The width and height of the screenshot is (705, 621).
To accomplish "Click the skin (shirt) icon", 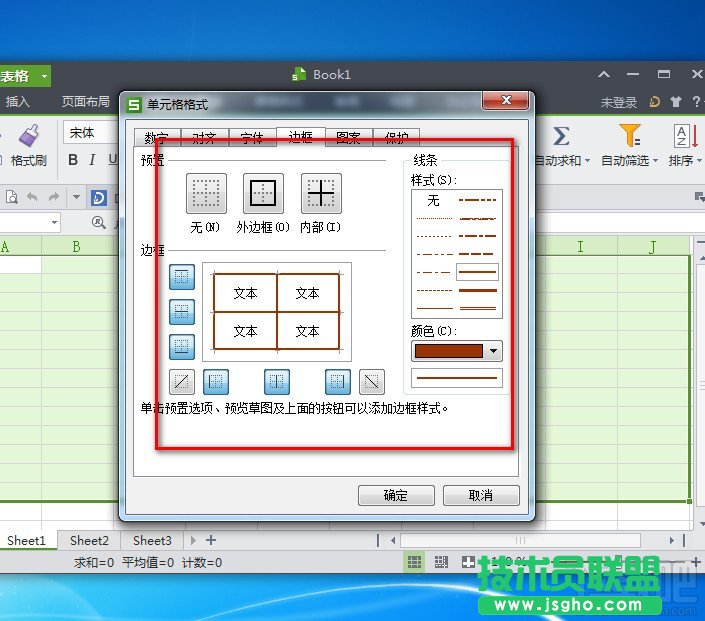I will 676,102.
